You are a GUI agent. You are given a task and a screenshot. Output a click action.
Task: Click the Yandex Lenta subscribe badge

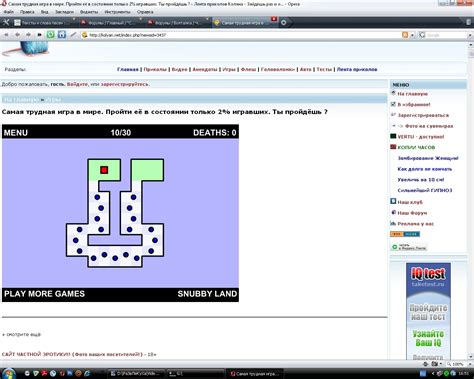coord(409,247)
